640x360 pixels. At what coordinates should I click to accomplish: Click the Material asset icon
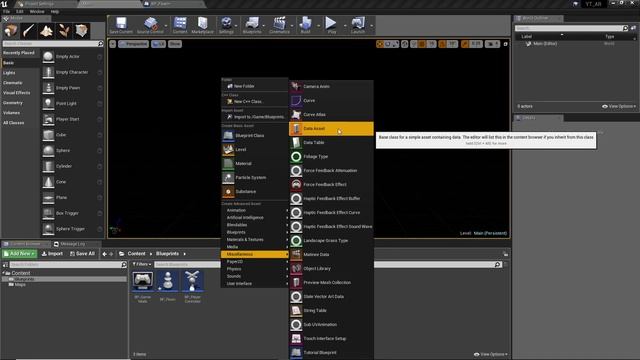[x=228, y=164]
